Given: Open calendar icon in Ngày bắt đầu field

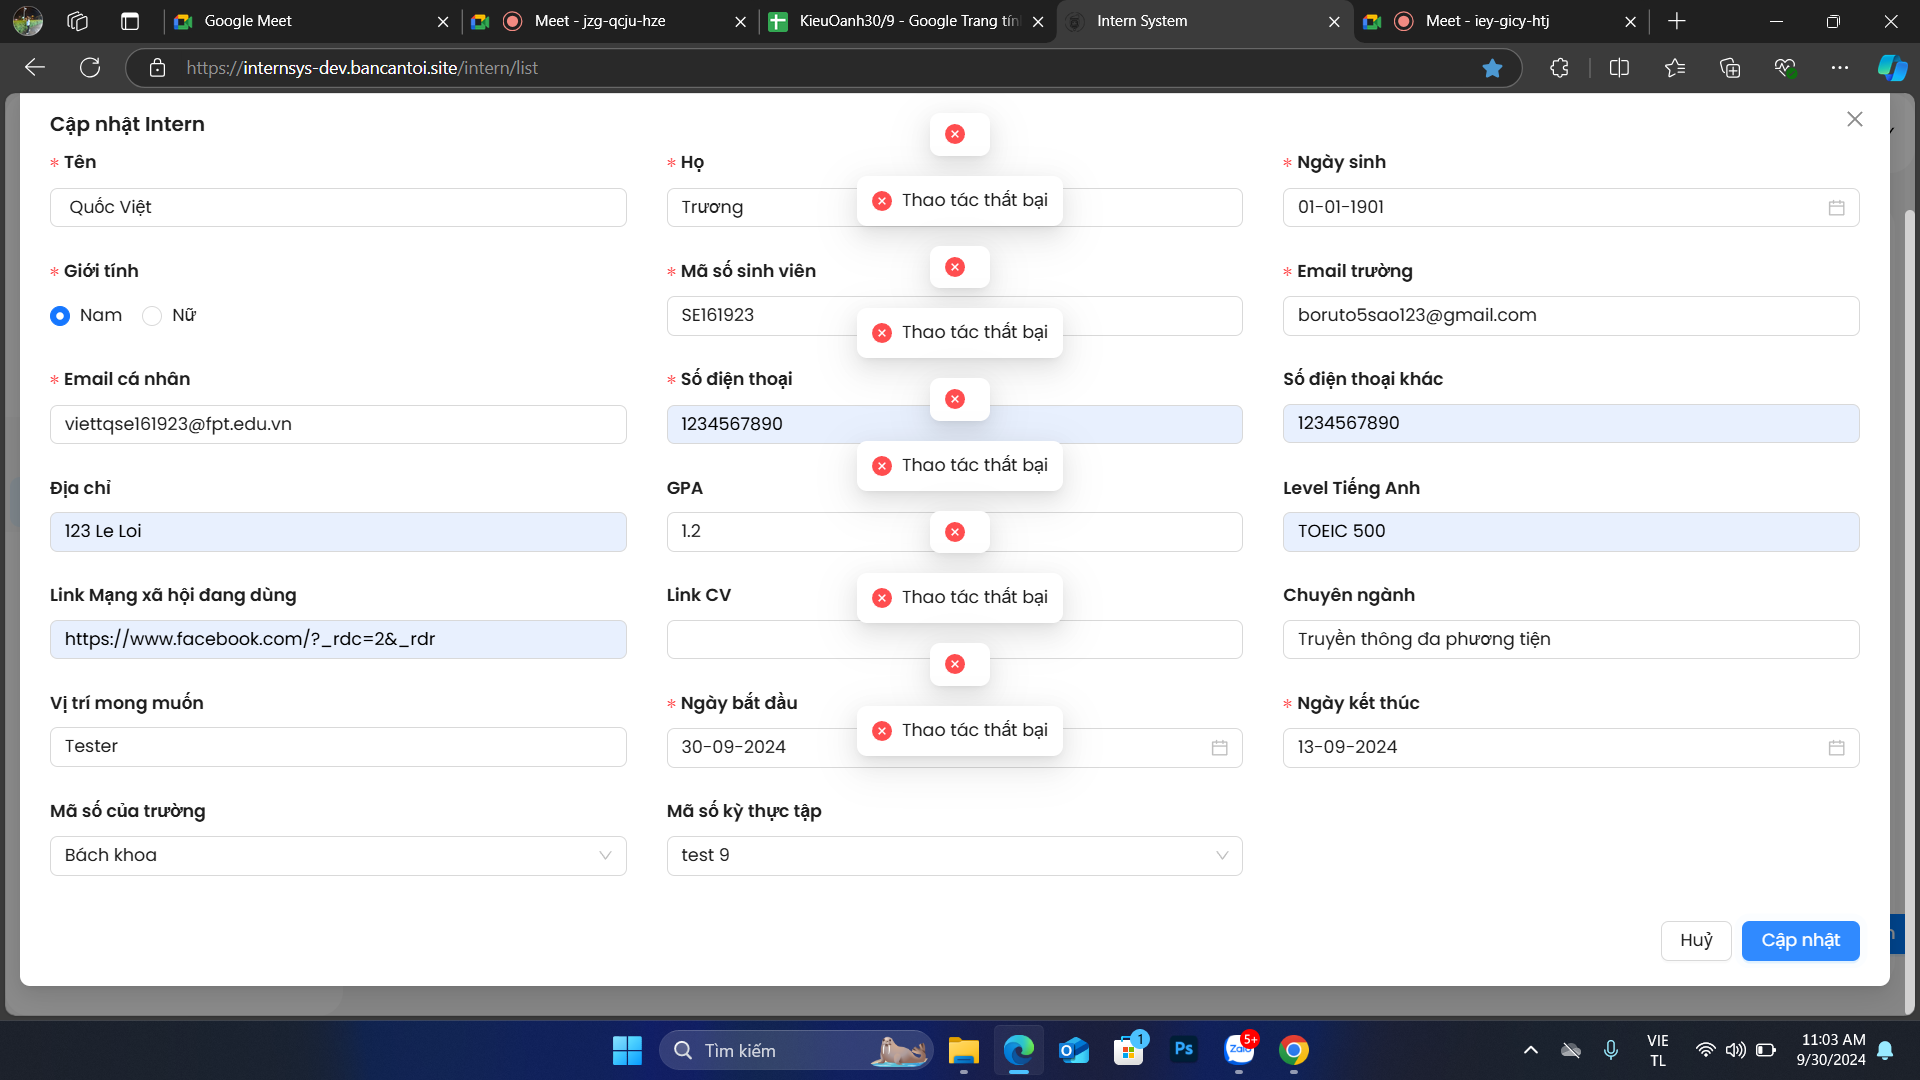Looking at the screenshot, I should [x=1219, y=747].
